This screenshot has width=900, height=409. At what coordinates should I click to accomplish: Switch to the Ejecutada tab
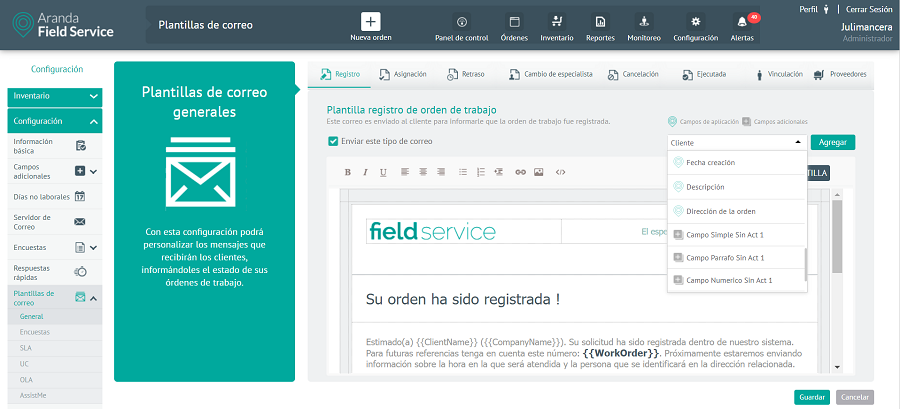coord(704,75)
